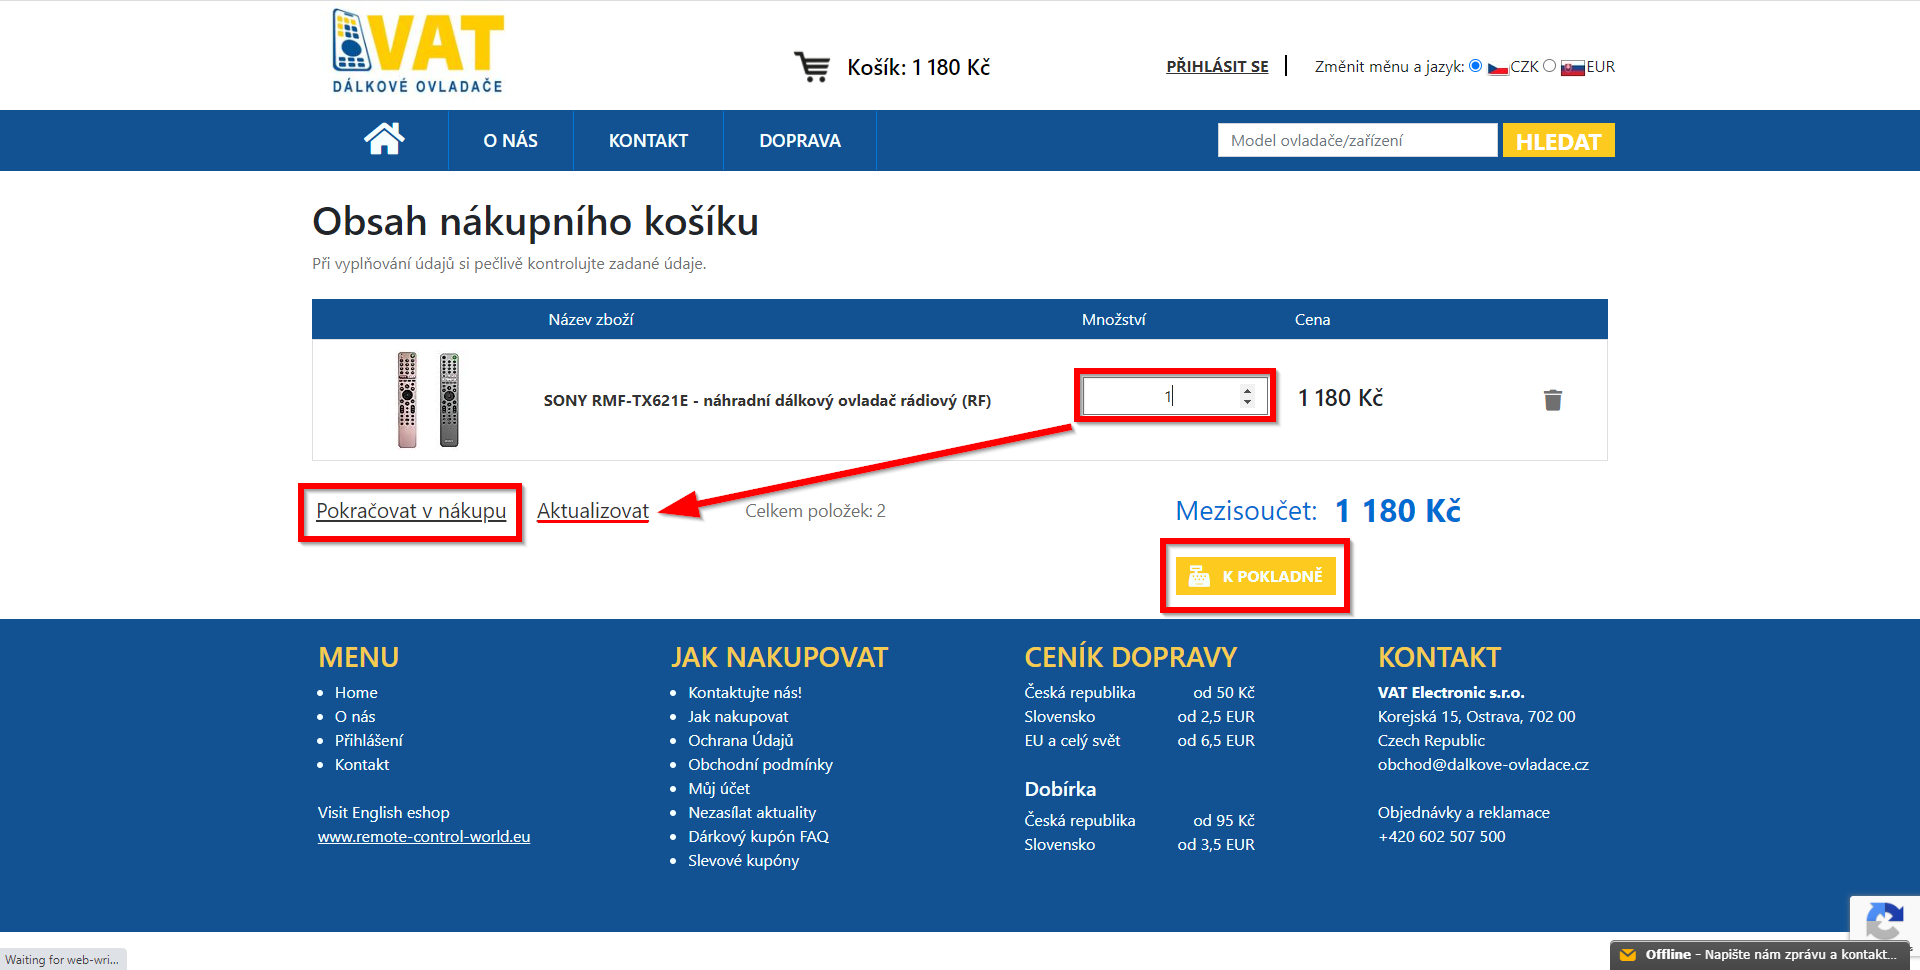Viewport: 1920px width, 970px height.
Task: Click Pokračovat v nákupu link
Action: pyautogui.click(x=411, y=511)
